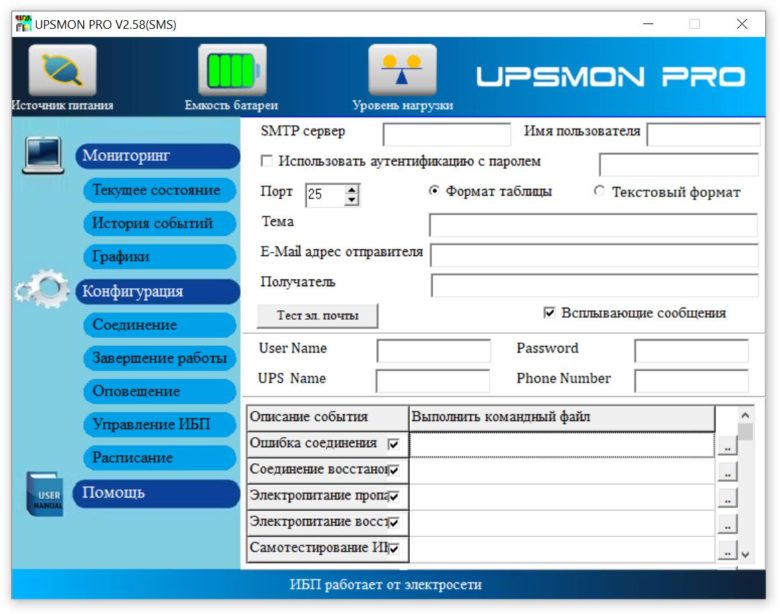Click the gears configuration icon
This screenshot has width=780, height=614.
43,289
